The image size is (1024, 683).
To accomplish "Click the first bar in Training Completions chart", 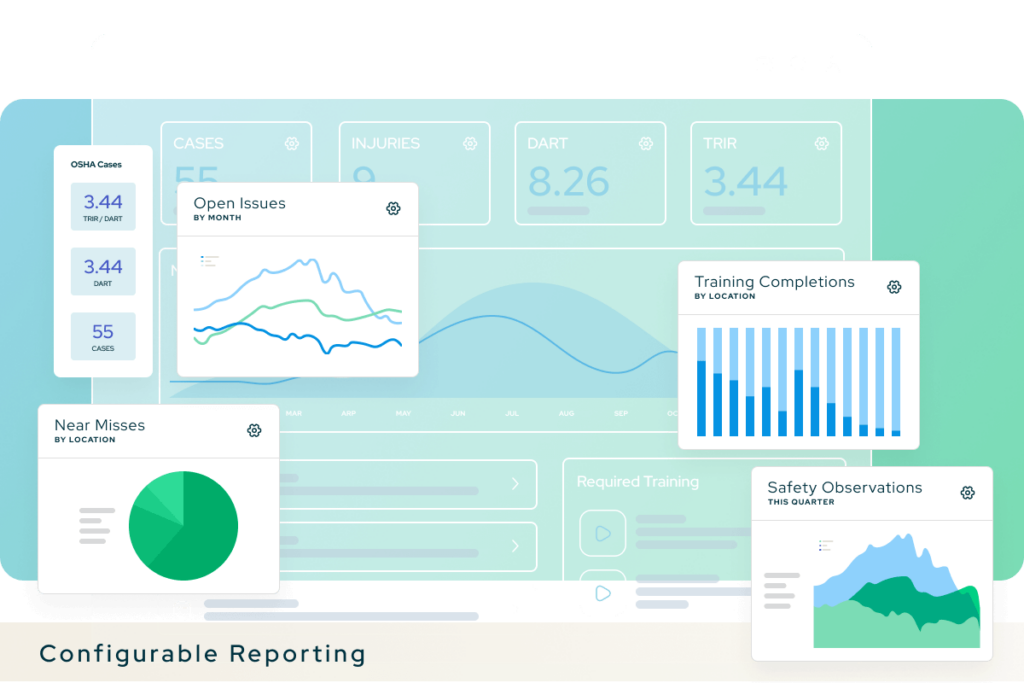I will coord(701,398).
